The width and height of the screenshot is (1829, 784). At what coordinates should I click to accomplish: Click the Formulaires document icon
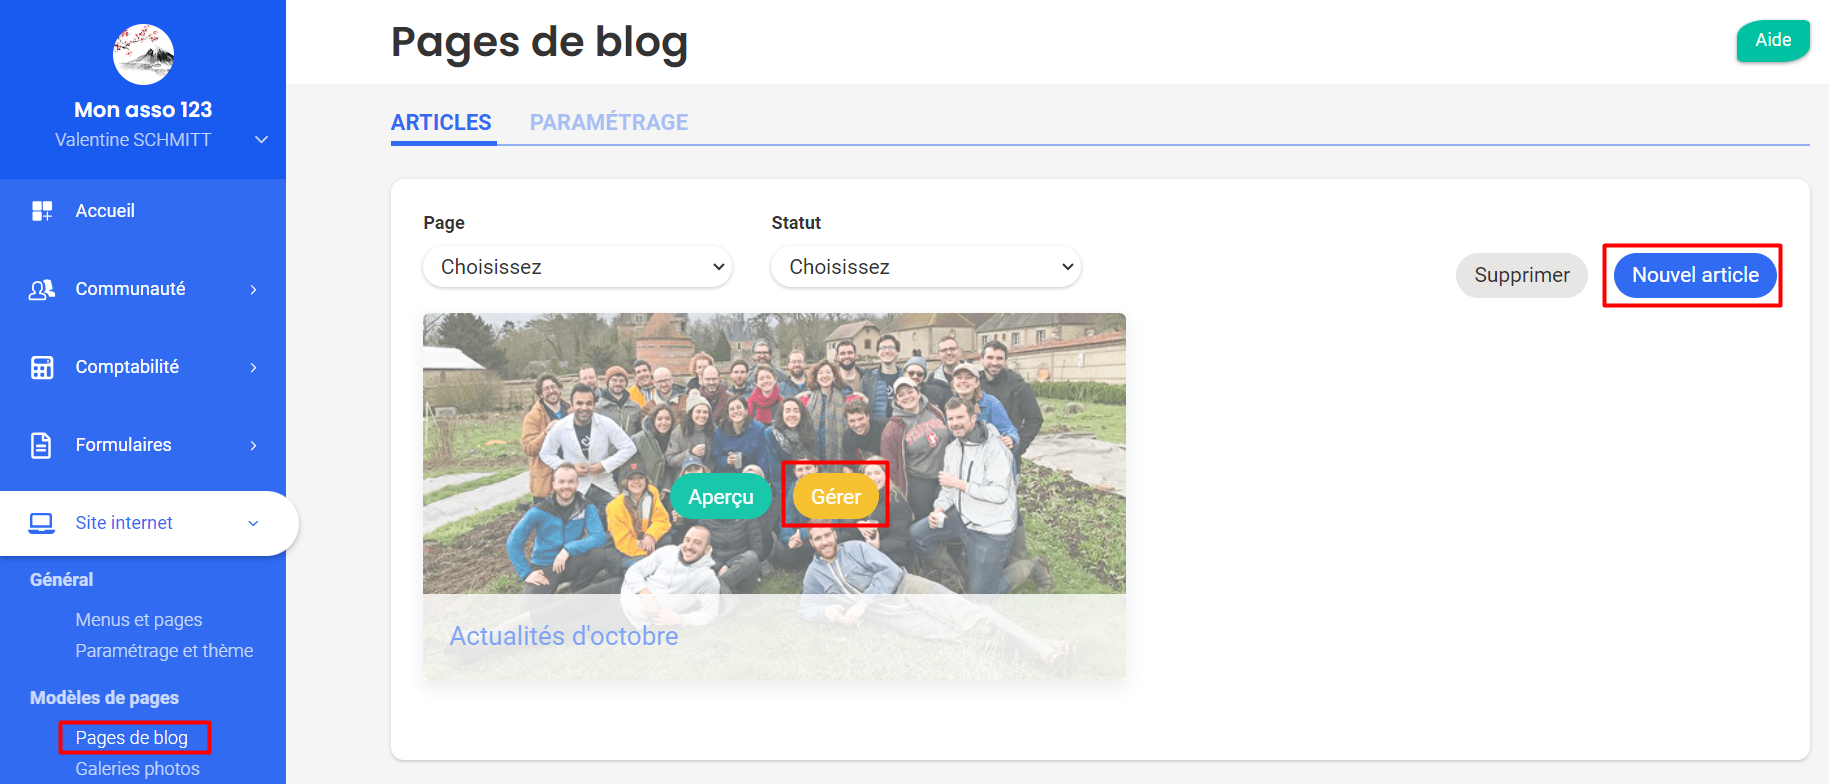pos(42,445)
